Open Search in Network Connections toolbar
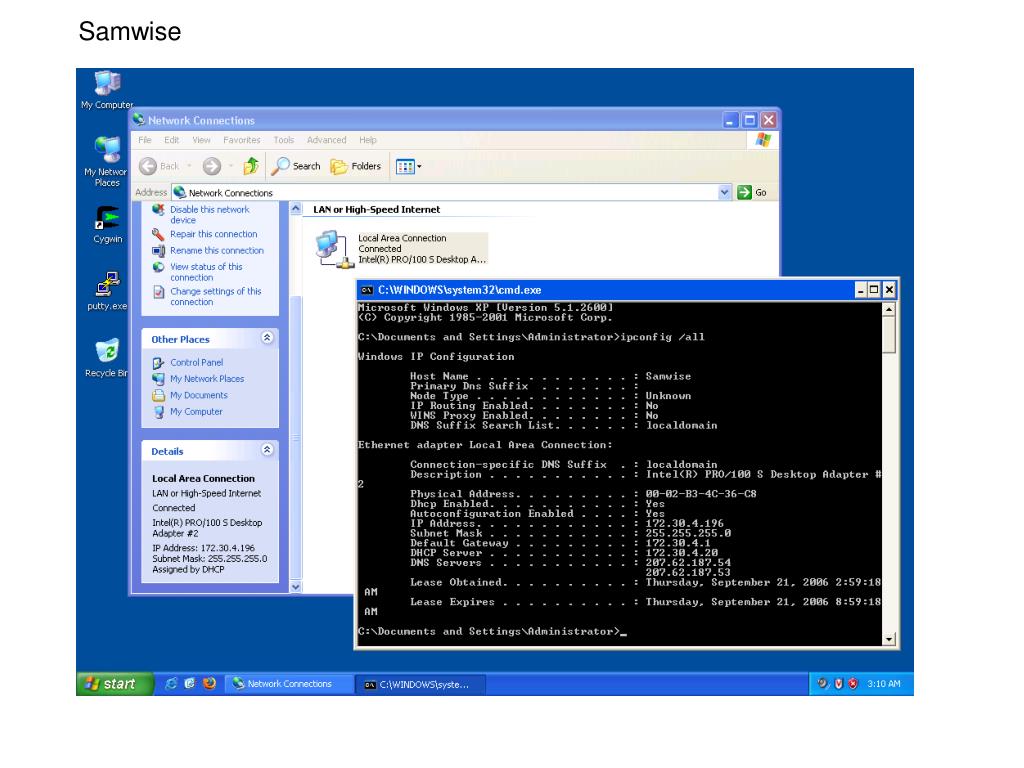This screenshot has height=768, width=1024. click(296, 167)
